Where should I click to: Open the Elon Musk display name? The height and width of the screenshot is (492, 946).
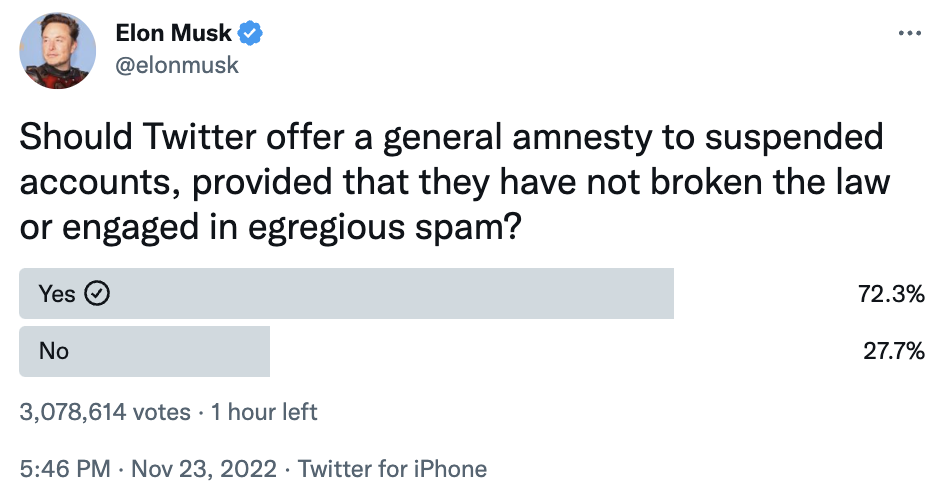pyautogui.click(x=173, y=33)
